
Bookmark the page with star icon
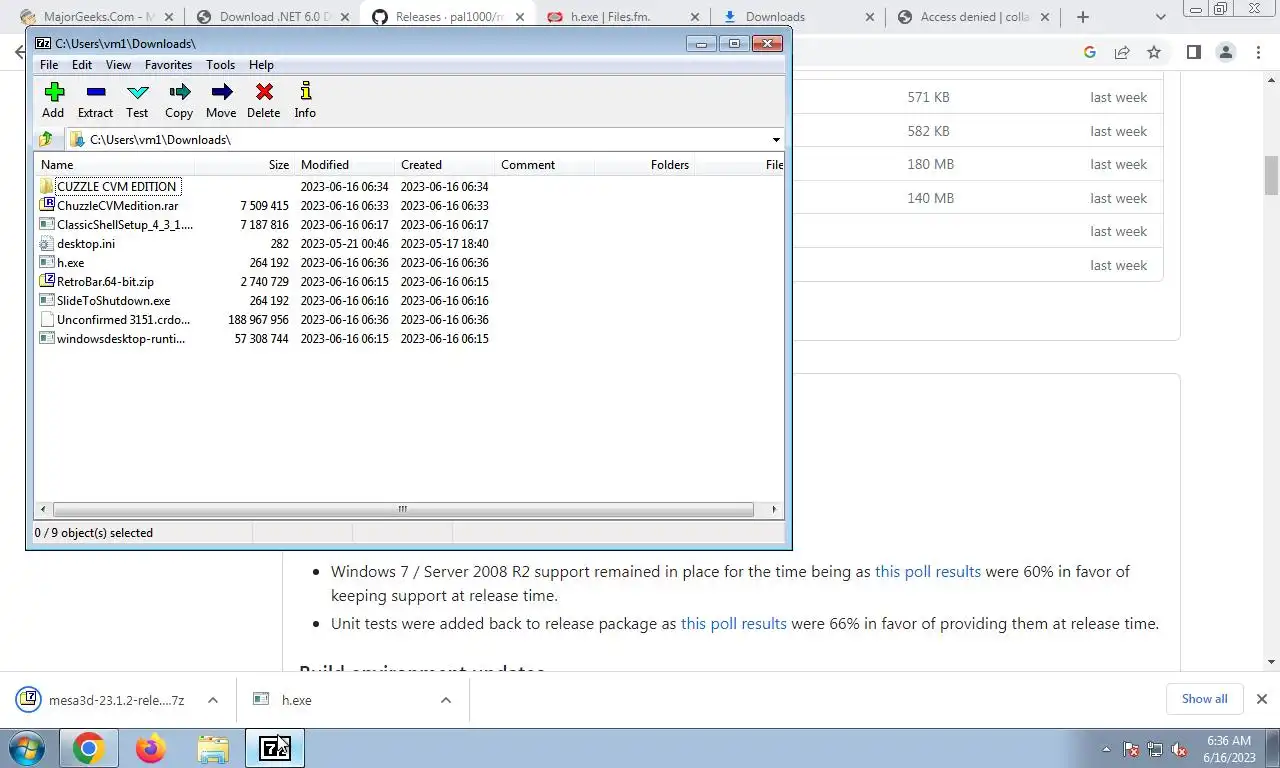click(1154, 52)
